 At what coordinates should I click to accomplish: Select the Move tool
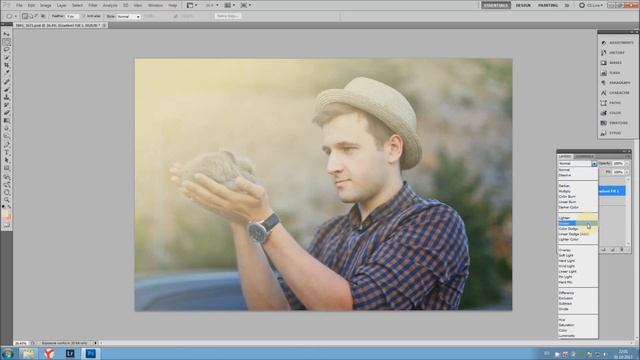(7, 34)
